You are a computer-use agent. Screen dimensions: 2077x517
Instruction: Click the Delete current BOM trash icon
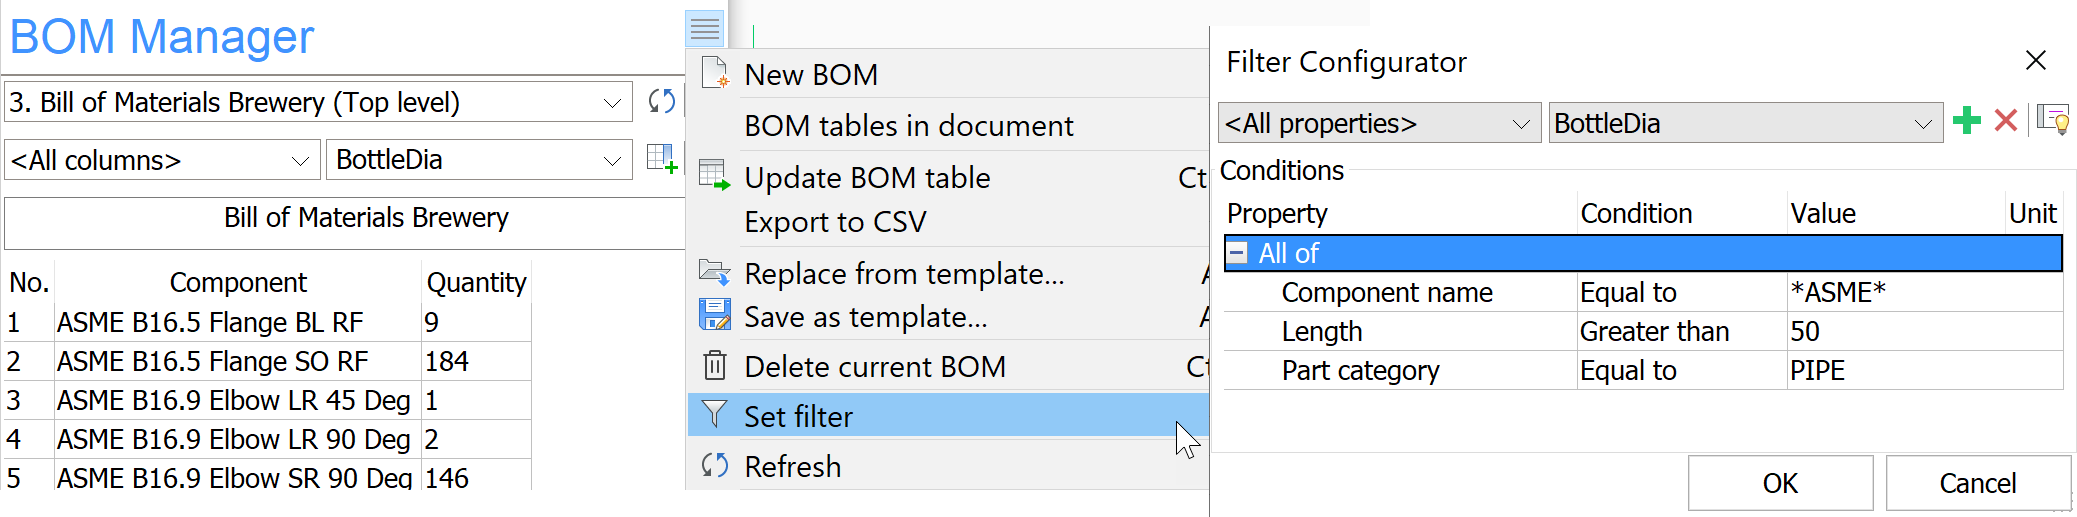[x=714, y=366]
